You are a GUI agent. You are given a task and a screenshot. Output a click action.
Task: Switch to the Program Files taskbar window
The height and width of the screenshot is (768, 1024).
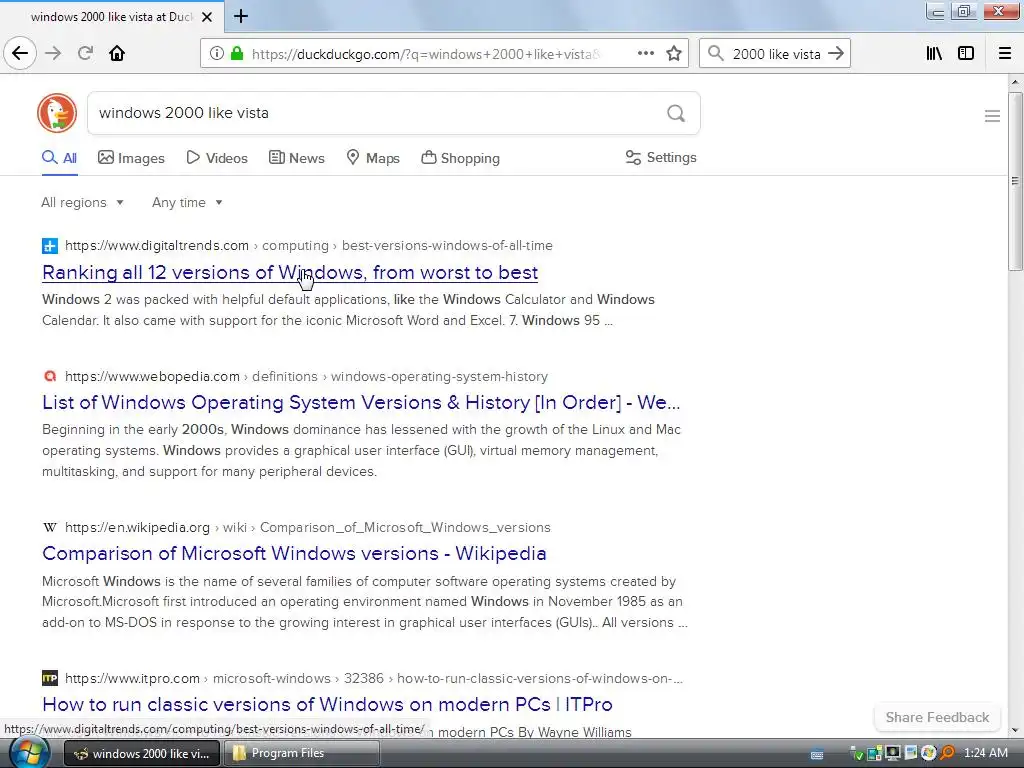[x=300, y=753]
